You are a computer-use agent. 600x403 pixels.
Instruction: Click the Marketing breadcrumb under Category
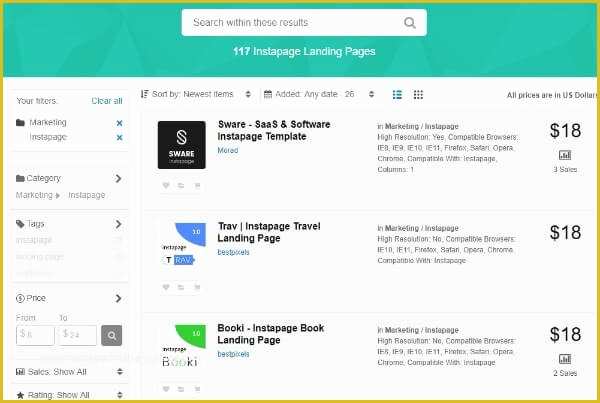(x=34, y=195)
